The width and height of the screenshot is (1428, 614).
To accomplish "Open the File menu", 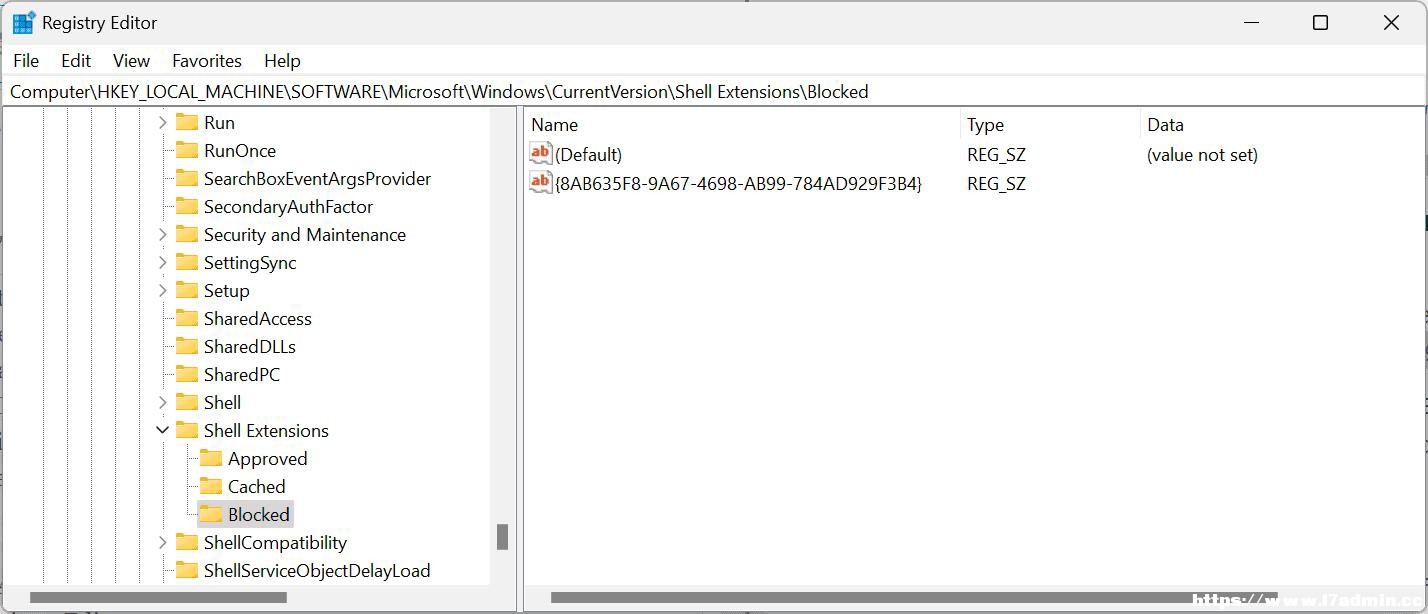I will pyautogui.click(x=26, y=61).
